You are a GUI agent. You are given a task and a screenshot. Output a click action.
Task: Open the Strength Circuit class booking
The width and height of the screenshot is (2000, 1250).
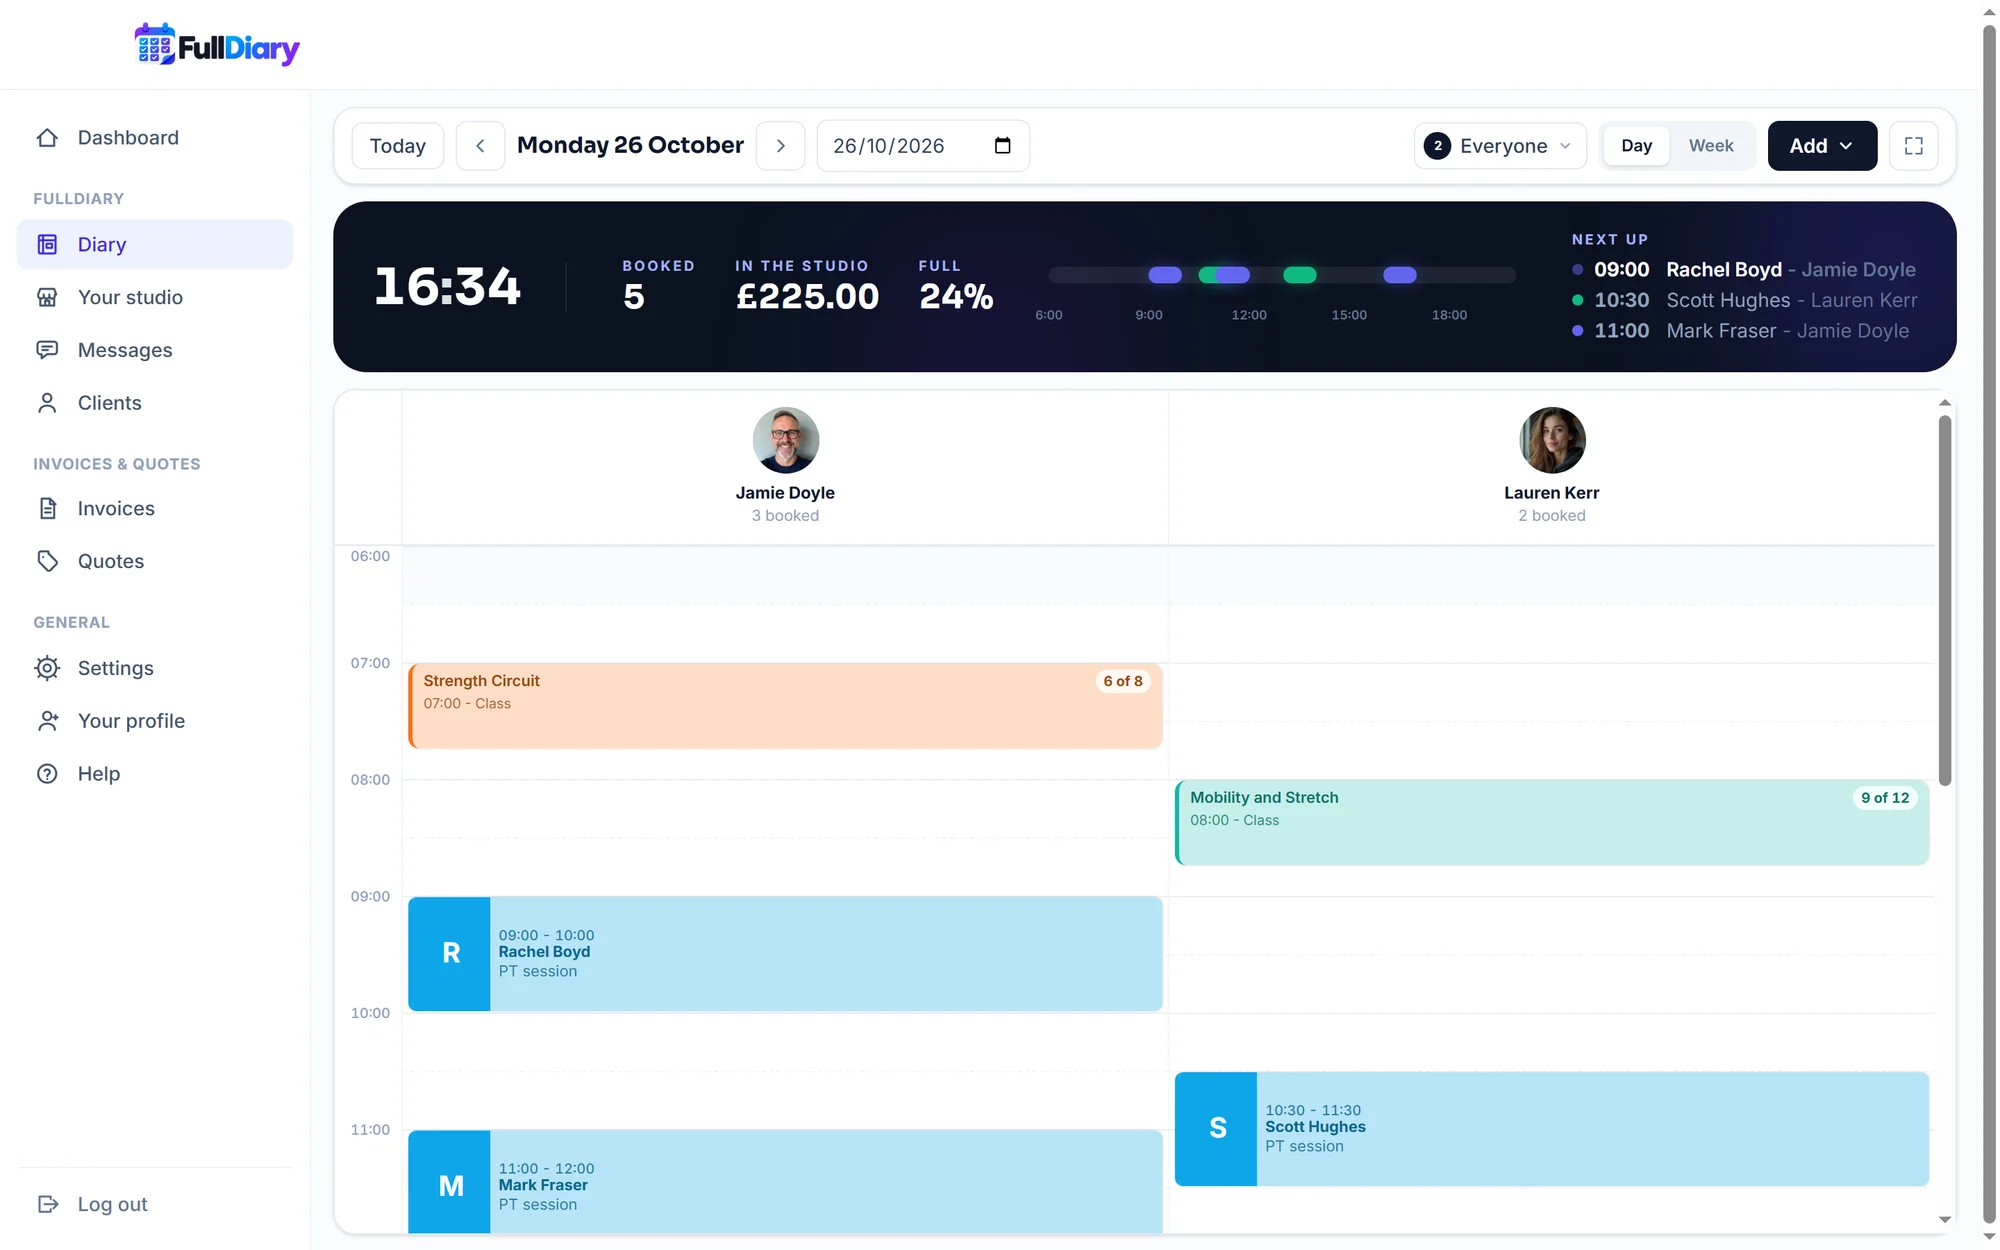click(x=785, y=706)
